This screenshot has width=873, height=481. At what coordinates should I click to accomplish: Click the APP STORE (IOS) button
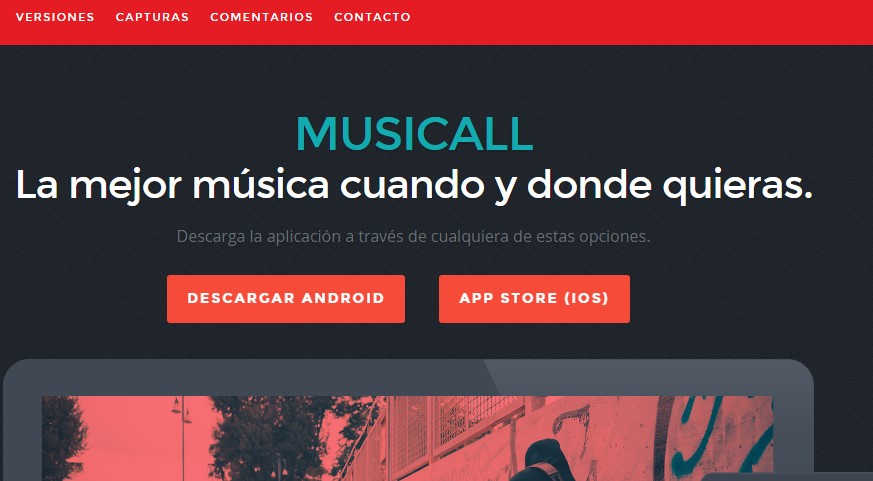(534, 298)
